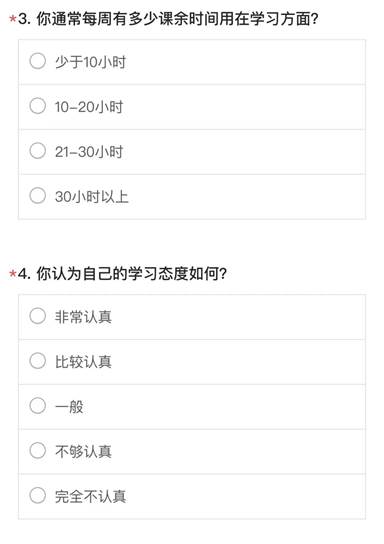
Task: Pick the 完全不认真 radio button
Action: [37, 495]
